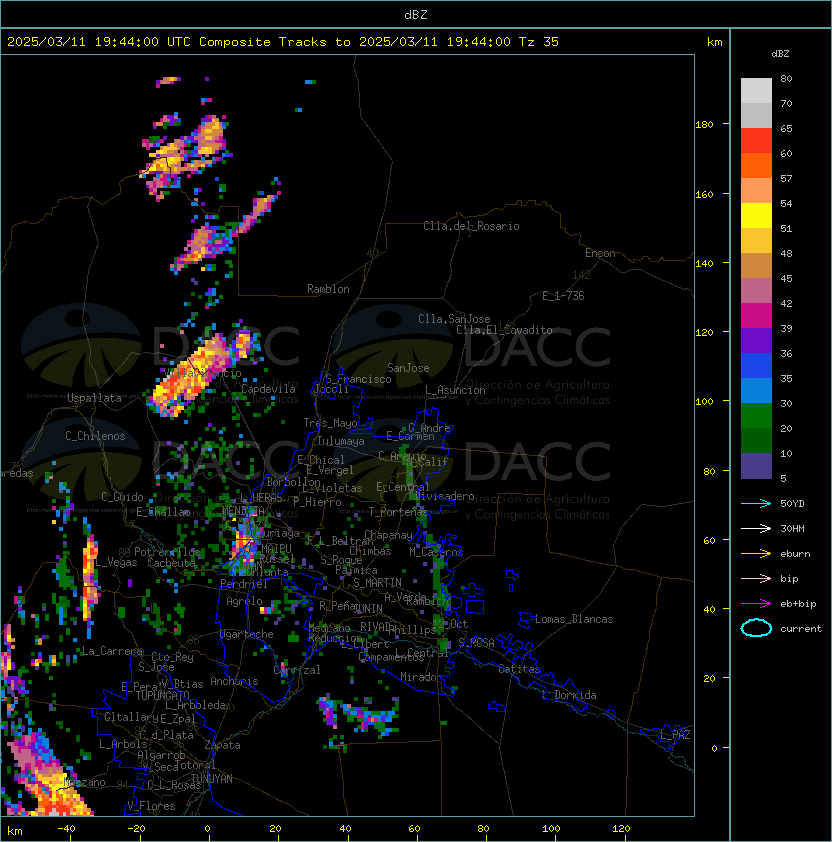Click the 'Cacheuta' map label
832x842 pixels.
coord(171,563)
